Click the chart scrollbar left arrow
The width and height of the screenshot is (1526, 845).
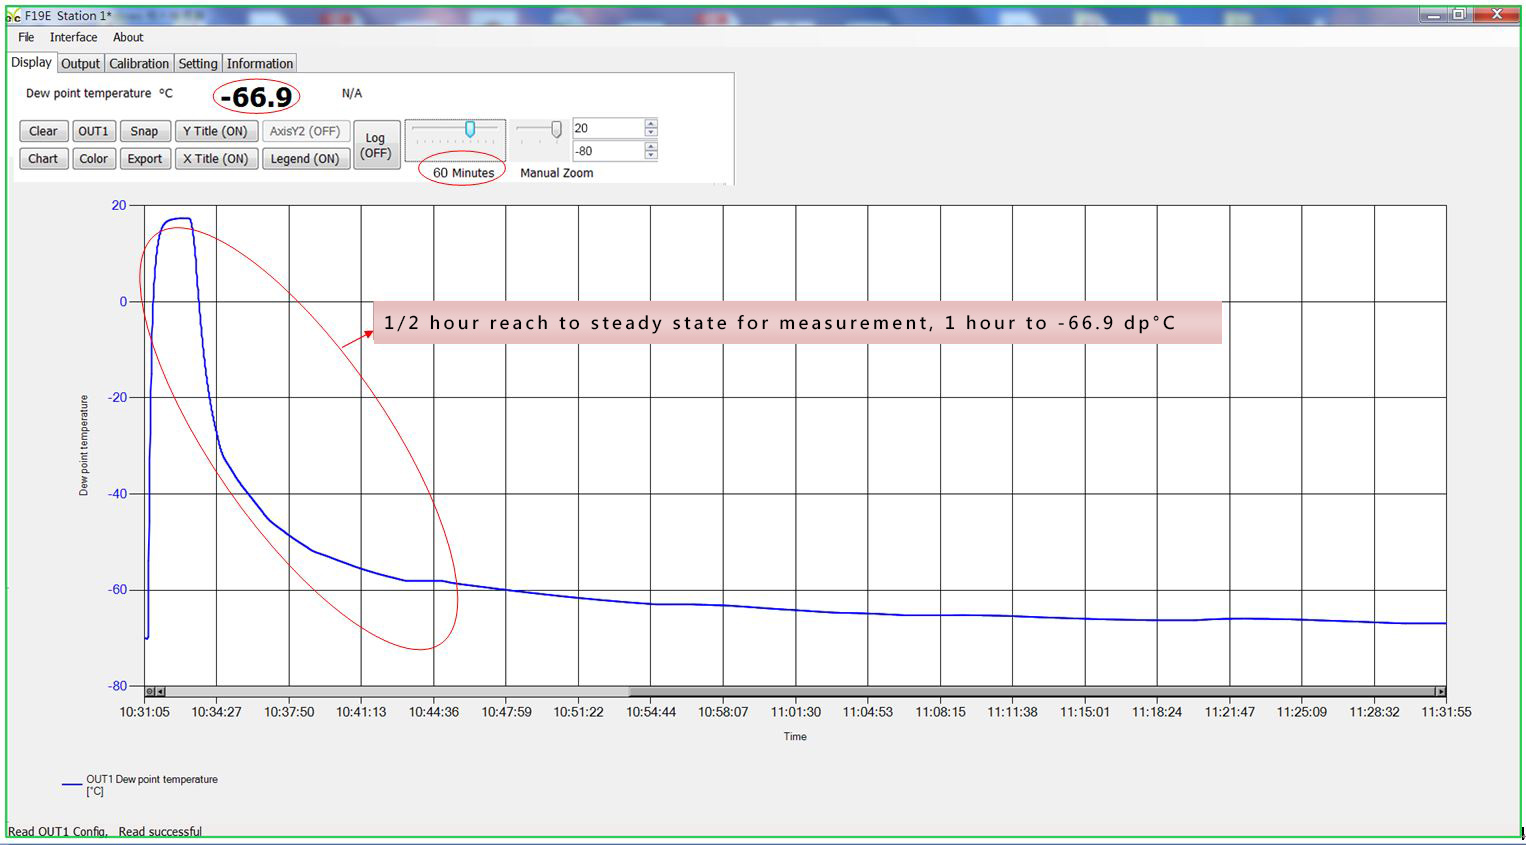pos(160,691)
